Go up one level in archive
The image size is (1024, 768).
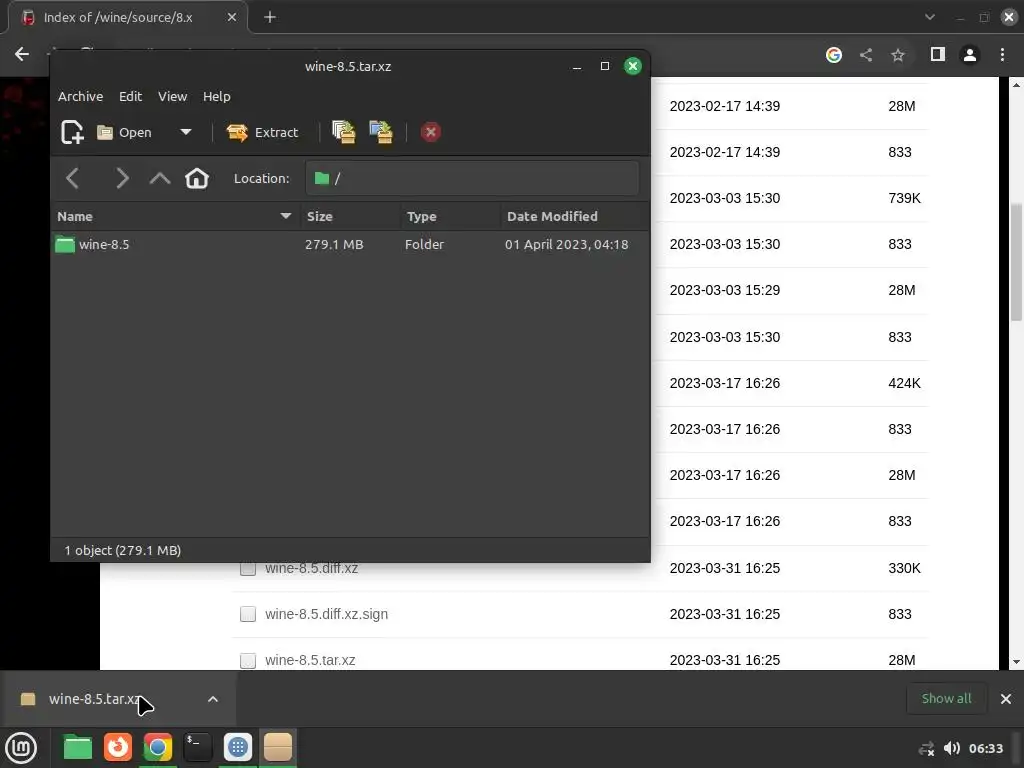[159, 178]
